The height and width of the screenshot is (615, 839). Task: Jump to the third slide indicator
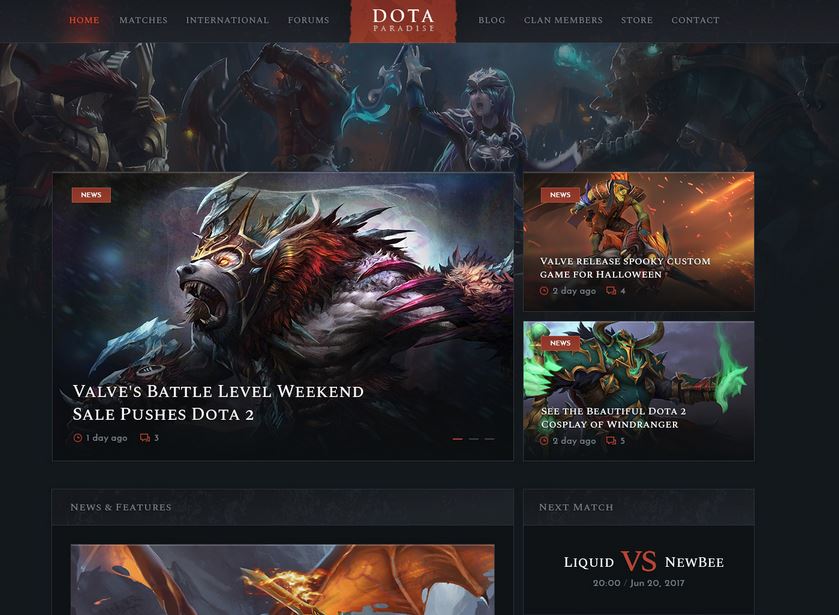pos(490,439)
